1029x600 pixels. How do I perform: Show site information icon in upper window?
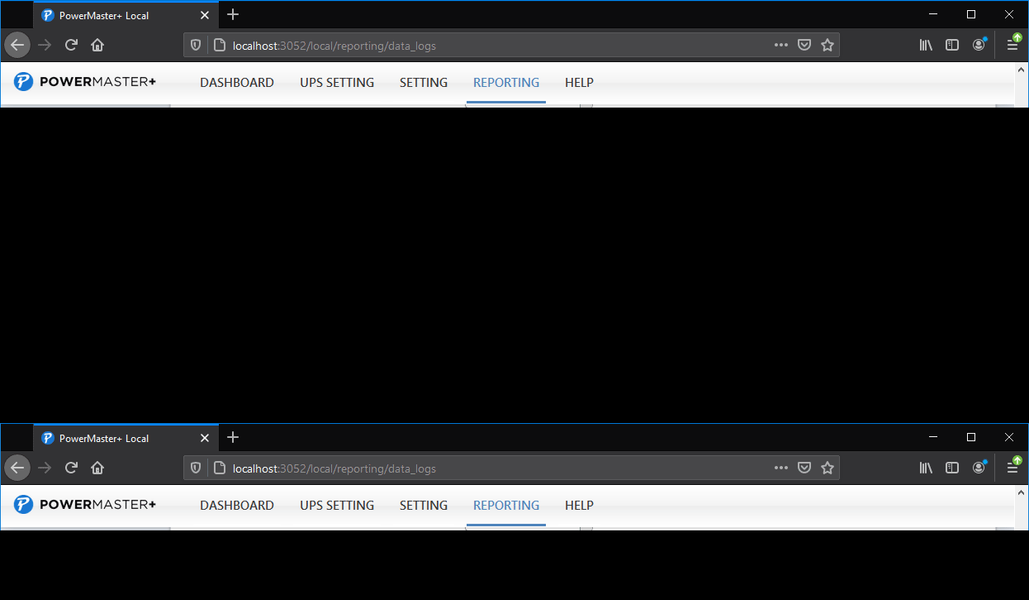pos(220,45)
